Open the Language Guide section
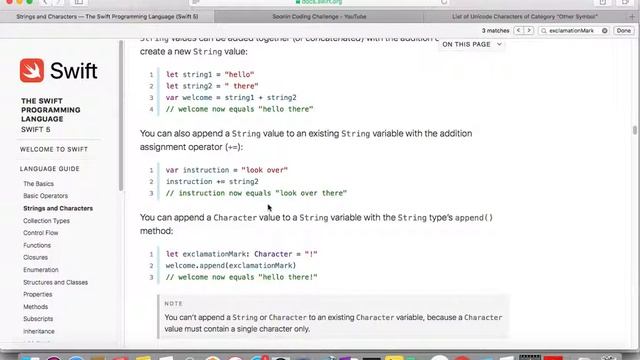640x360 pixels. tap(50, 169)
